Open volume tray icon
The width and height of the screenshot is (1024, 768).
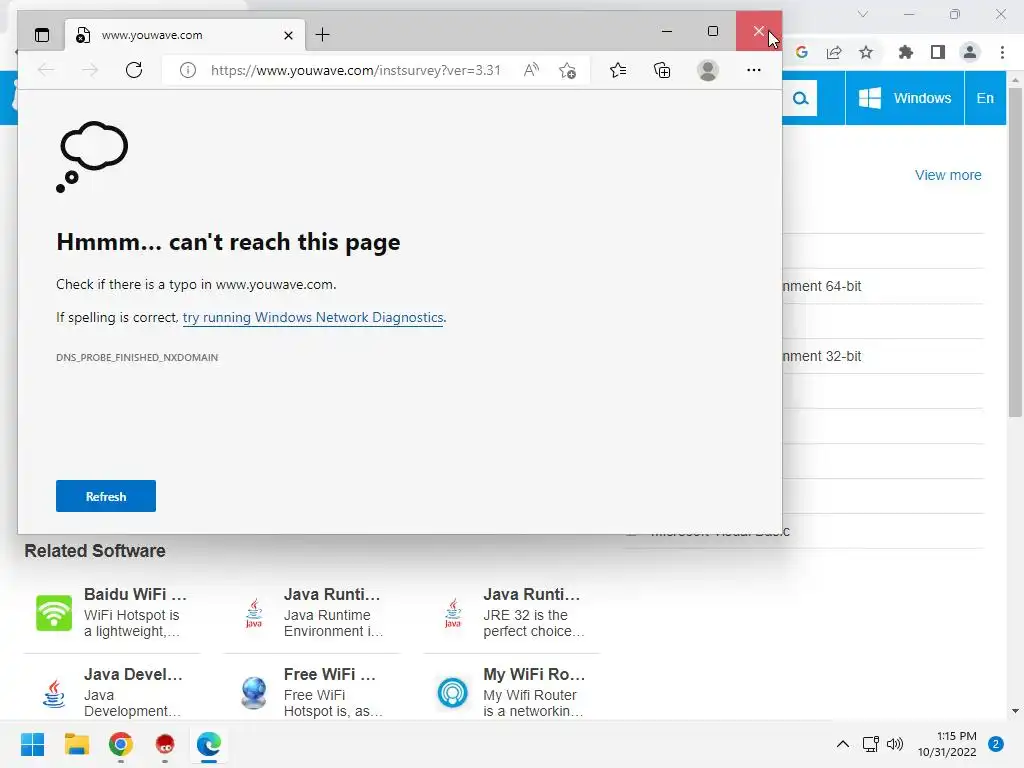[x=895, y=744]
